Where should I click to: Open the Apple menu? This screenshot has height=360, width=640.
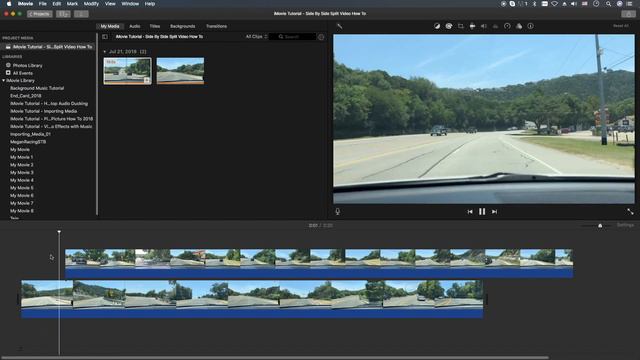coord(9,4)
